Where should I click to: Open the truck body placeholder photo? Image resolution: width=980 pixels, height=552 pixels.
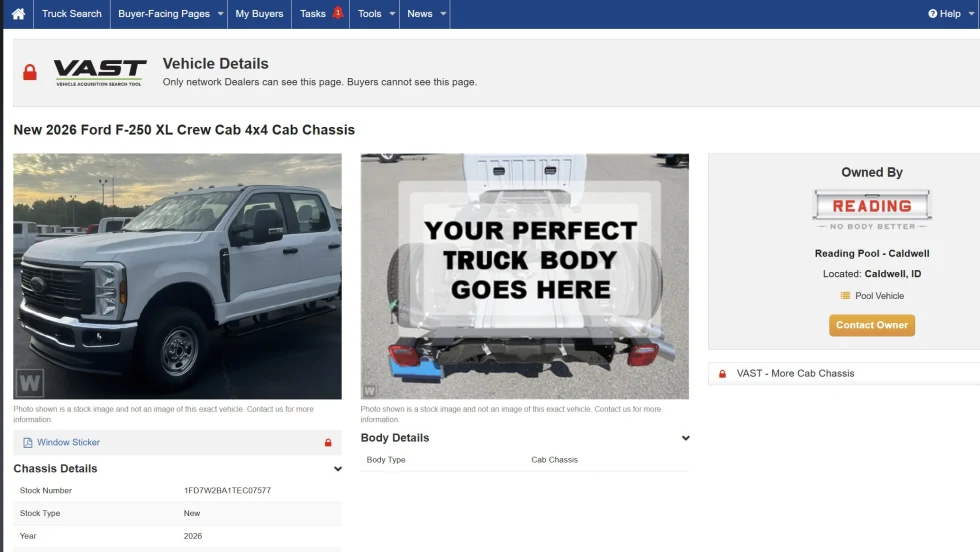pos(524,276)
